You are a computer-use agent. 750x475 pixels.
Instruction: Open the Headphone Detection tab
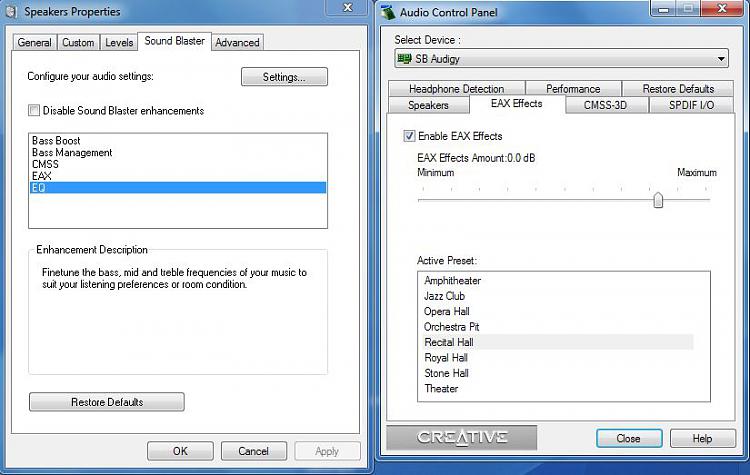pyautogui.click(x=456, y=88)
